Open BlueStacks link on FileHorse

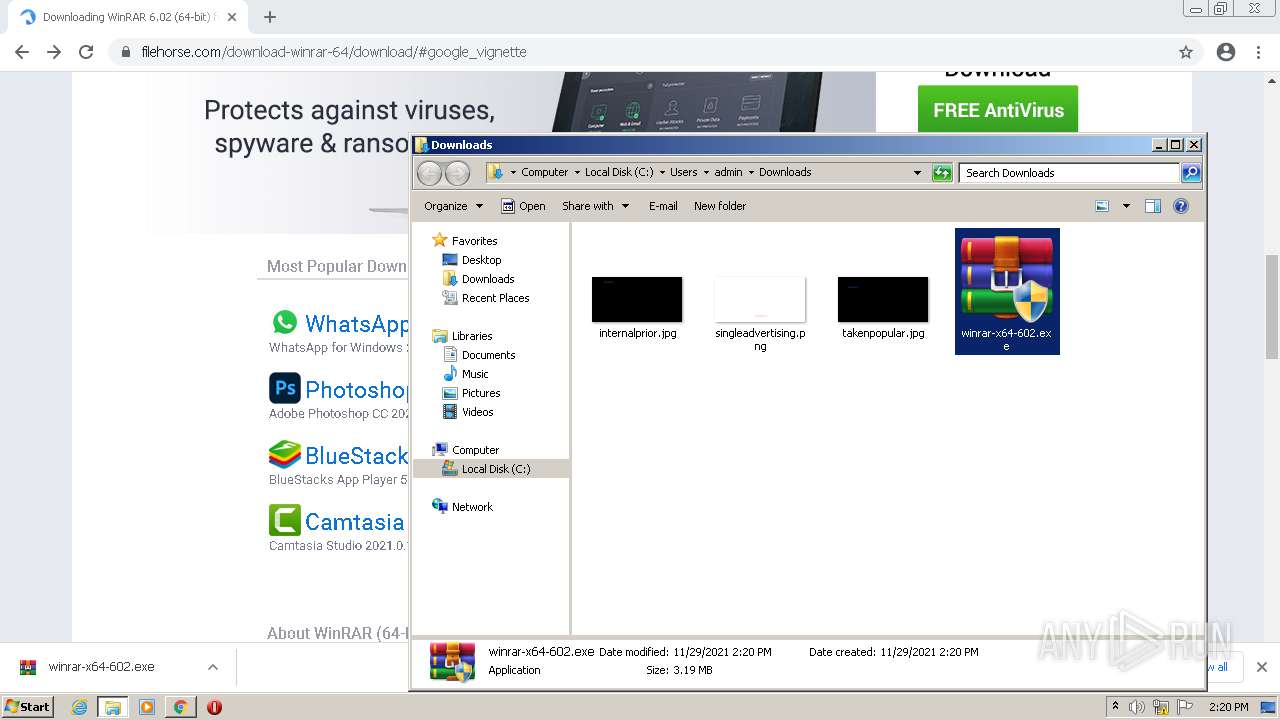pyautogui.click(x=356, y=456)
